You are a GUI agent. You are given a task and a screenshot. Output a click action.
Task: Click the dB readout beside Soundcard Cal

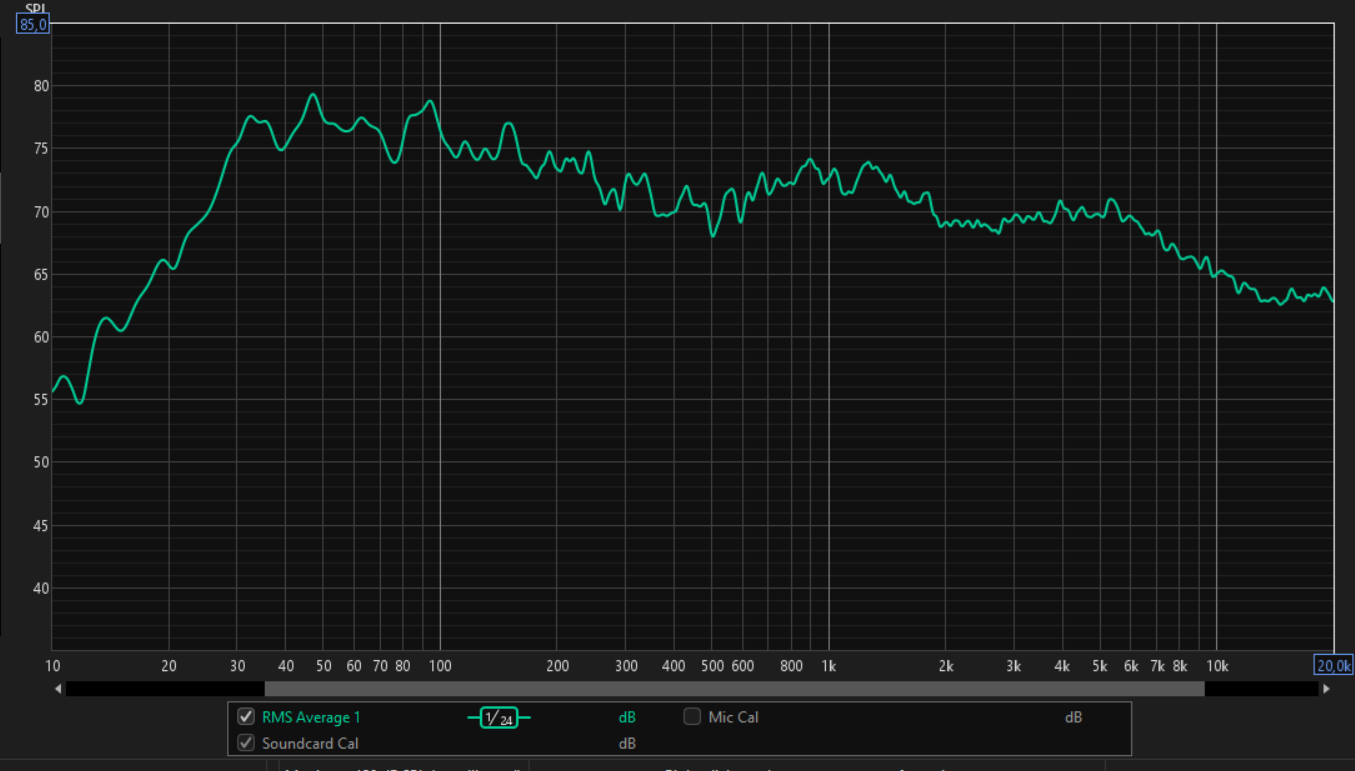pyautogui.click(x=627, y=743)
